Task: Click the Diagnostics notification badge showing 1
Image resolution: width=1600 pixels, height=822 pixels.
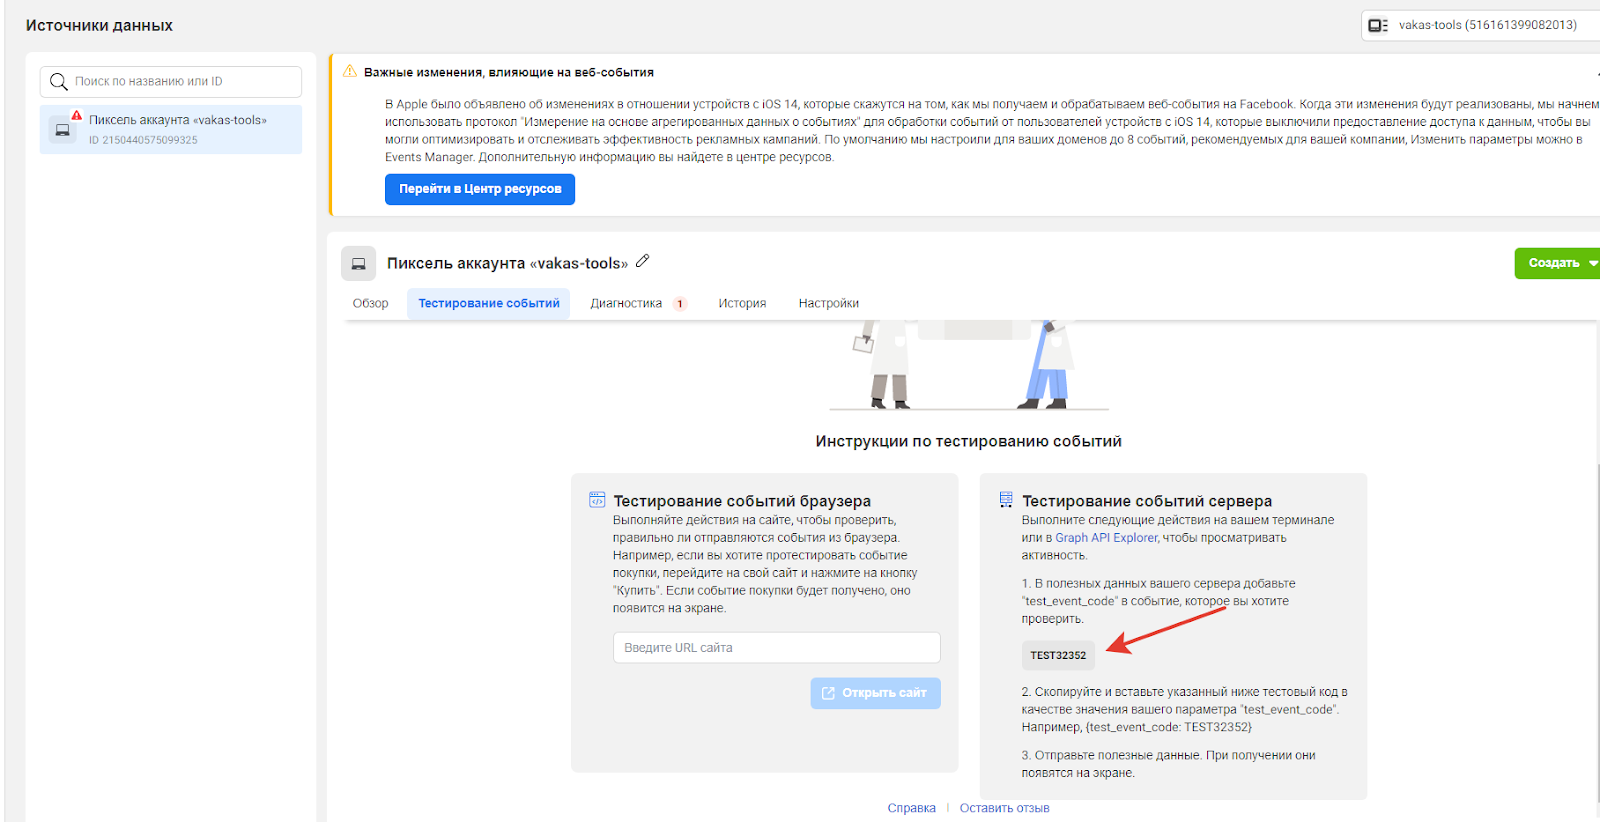Action: pos(680,304)
